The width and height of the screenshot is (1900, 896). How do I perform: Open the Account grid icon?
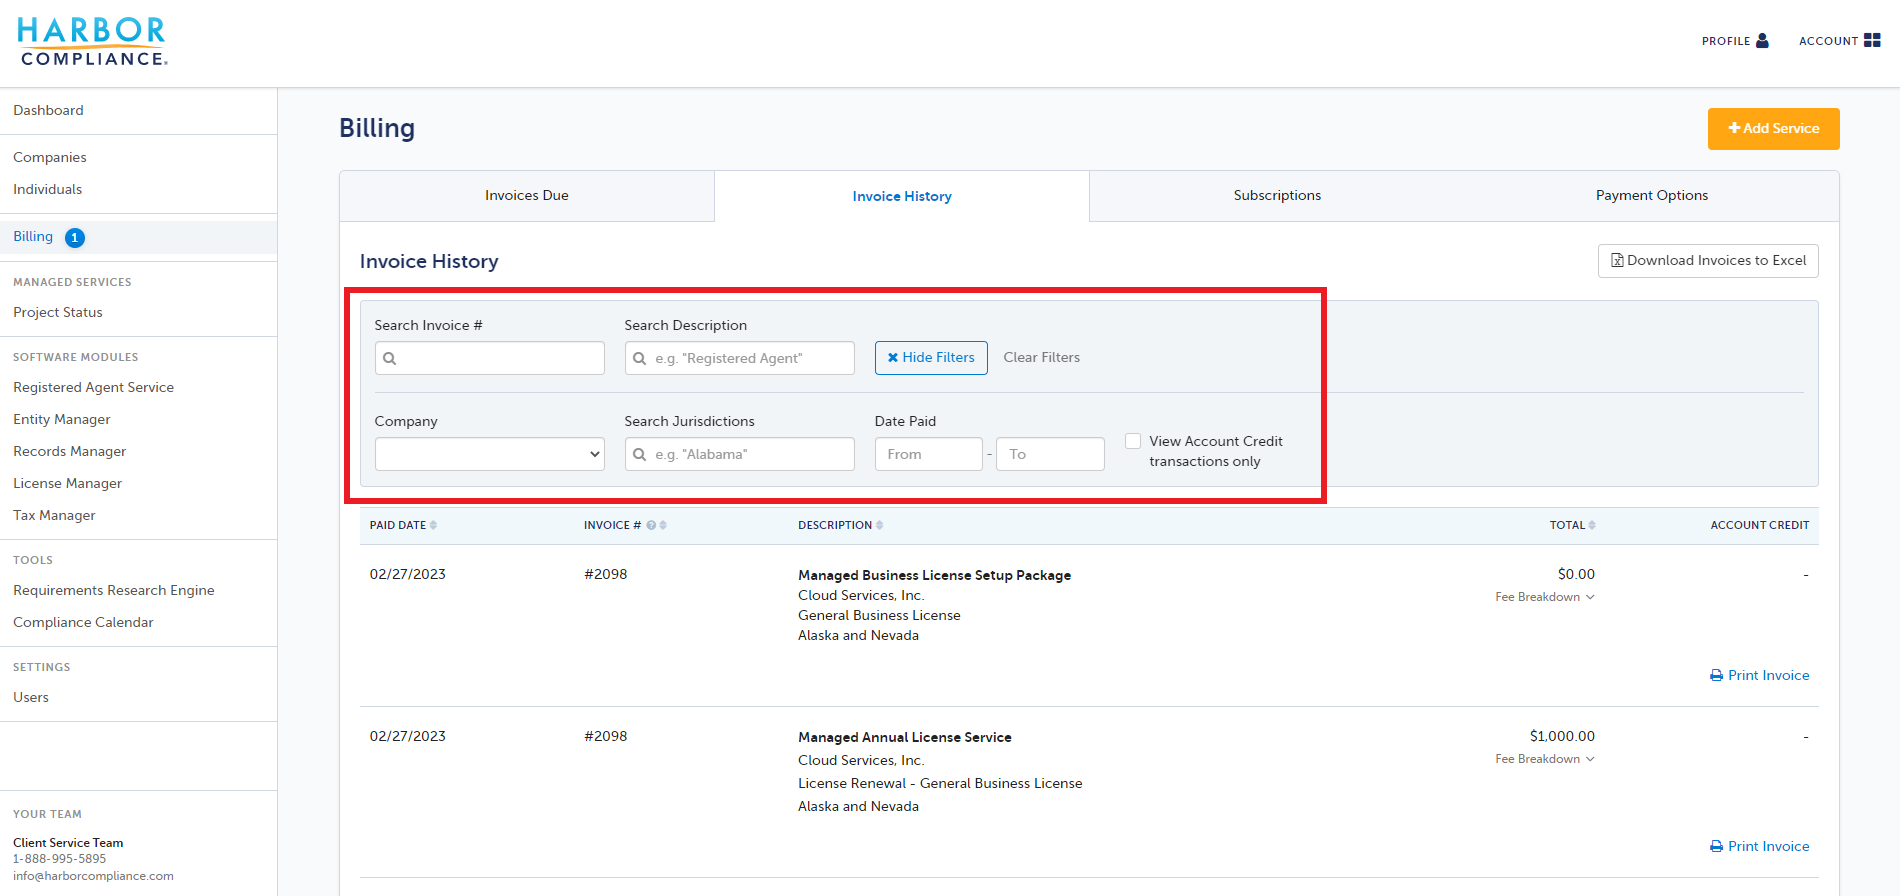click(x=1872, y=40)
